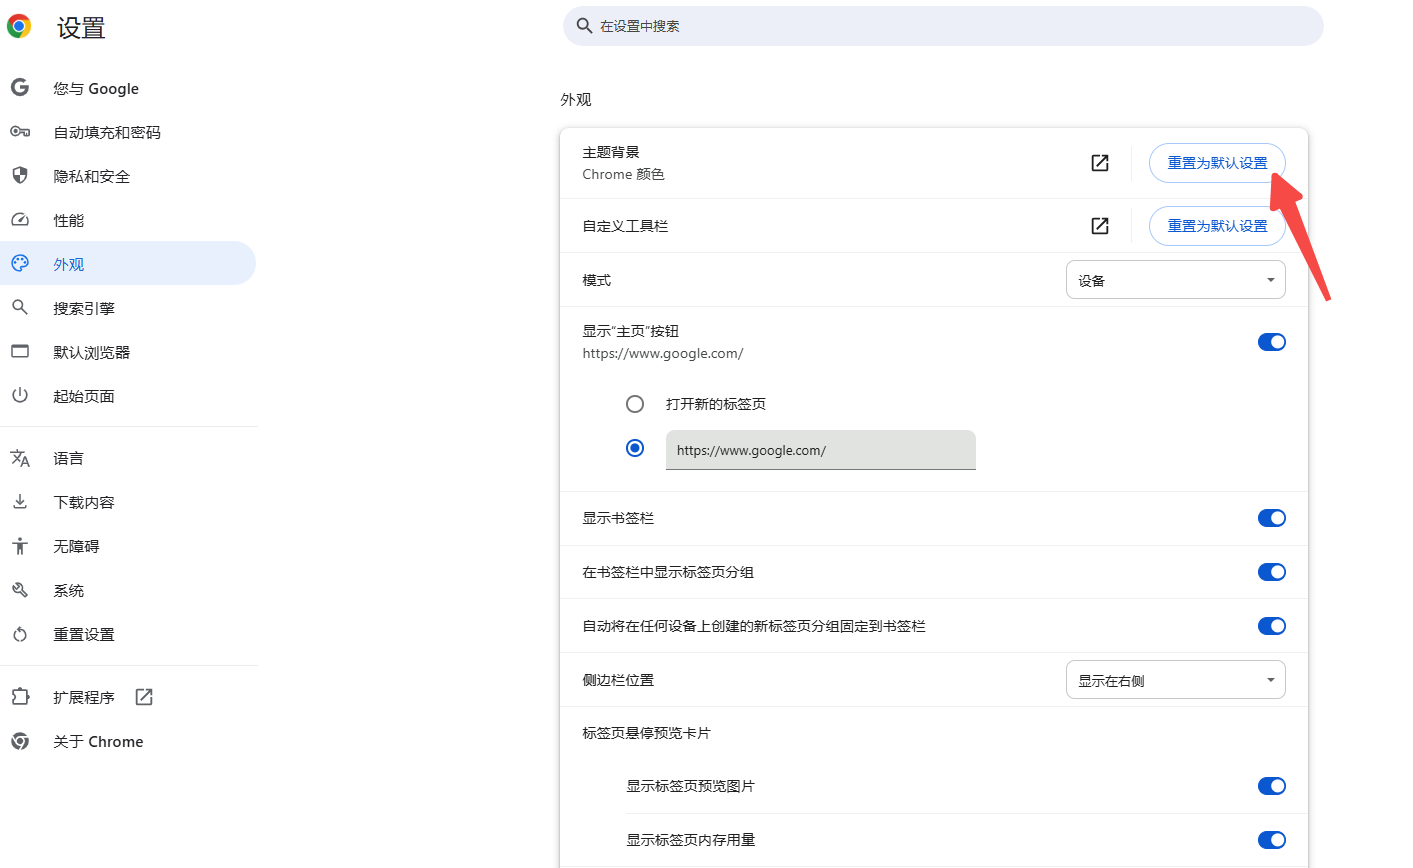Click the key icon for autofill and passwords
Screen dimensions: 1413x868
[x=20, y=132]
